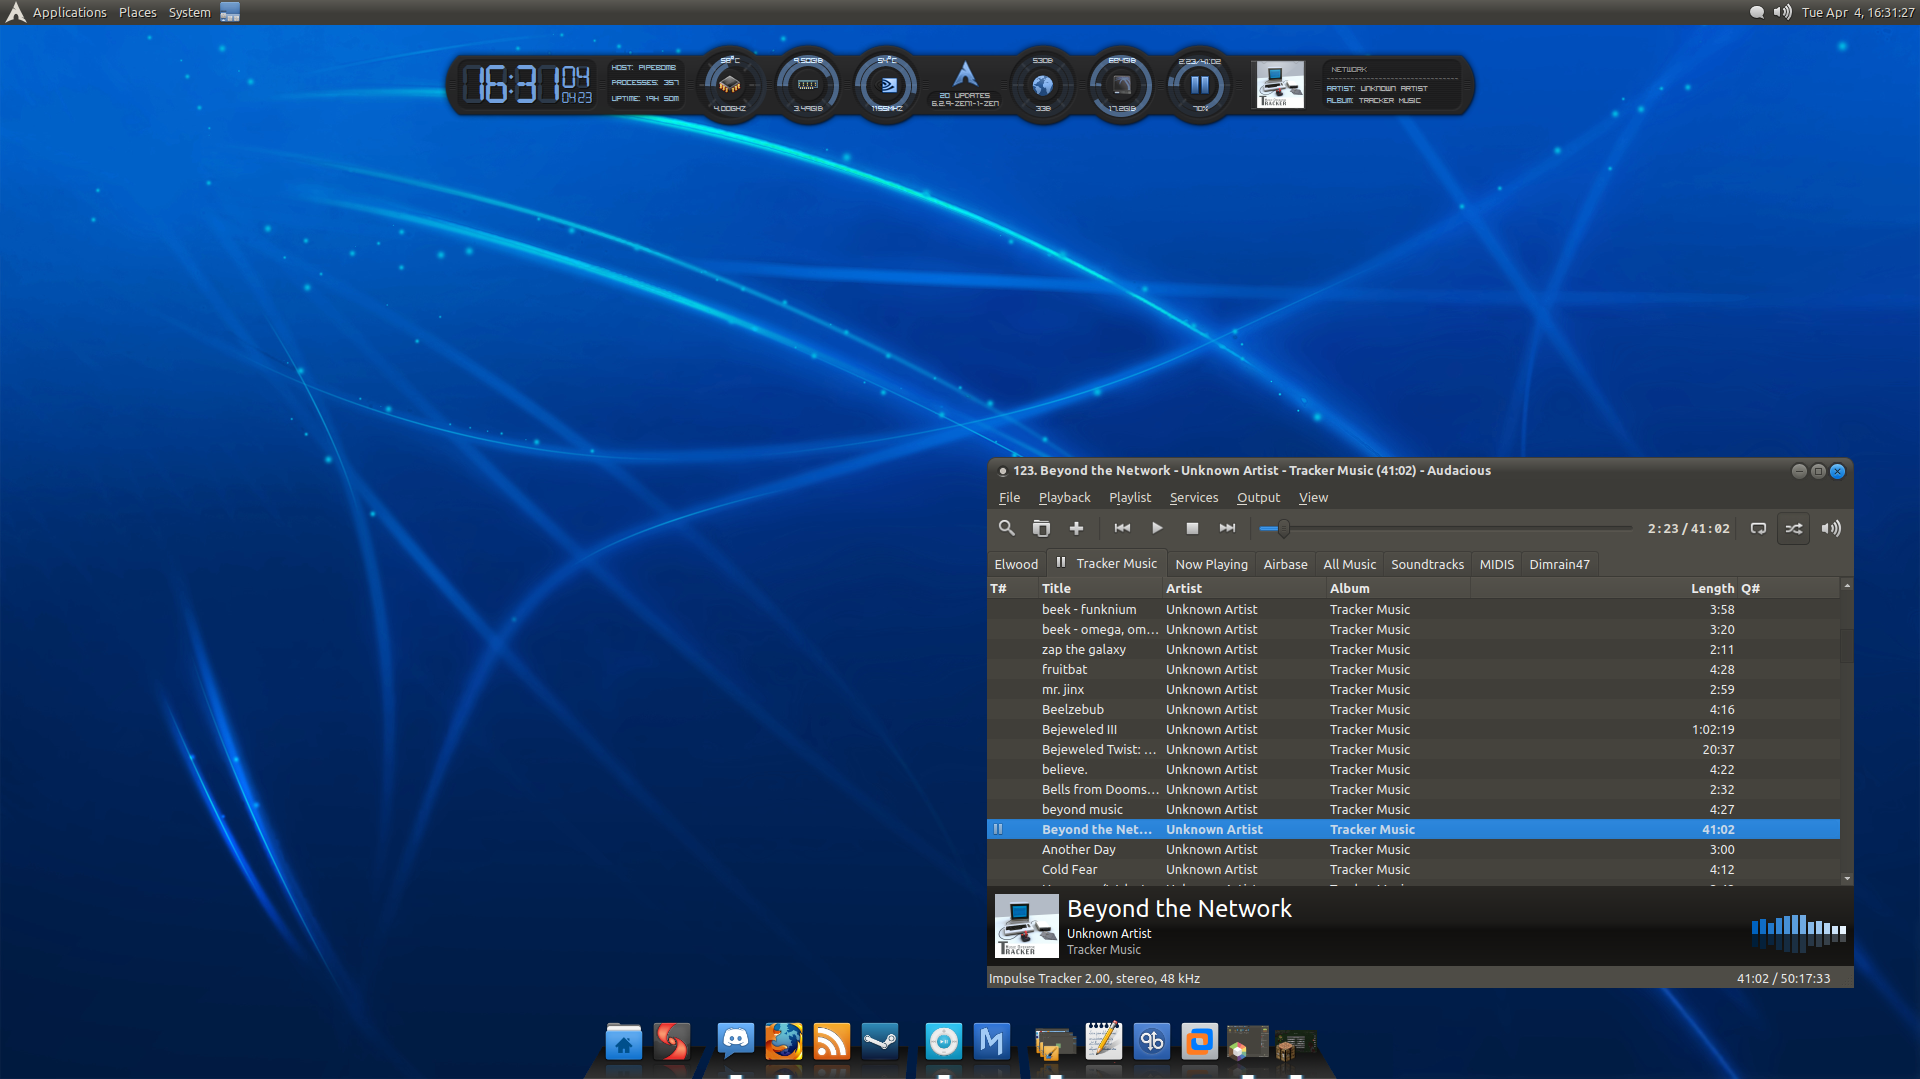Toggle repeat mode in Audacious
The image size is (1920, 1079).
(1758, 528)
